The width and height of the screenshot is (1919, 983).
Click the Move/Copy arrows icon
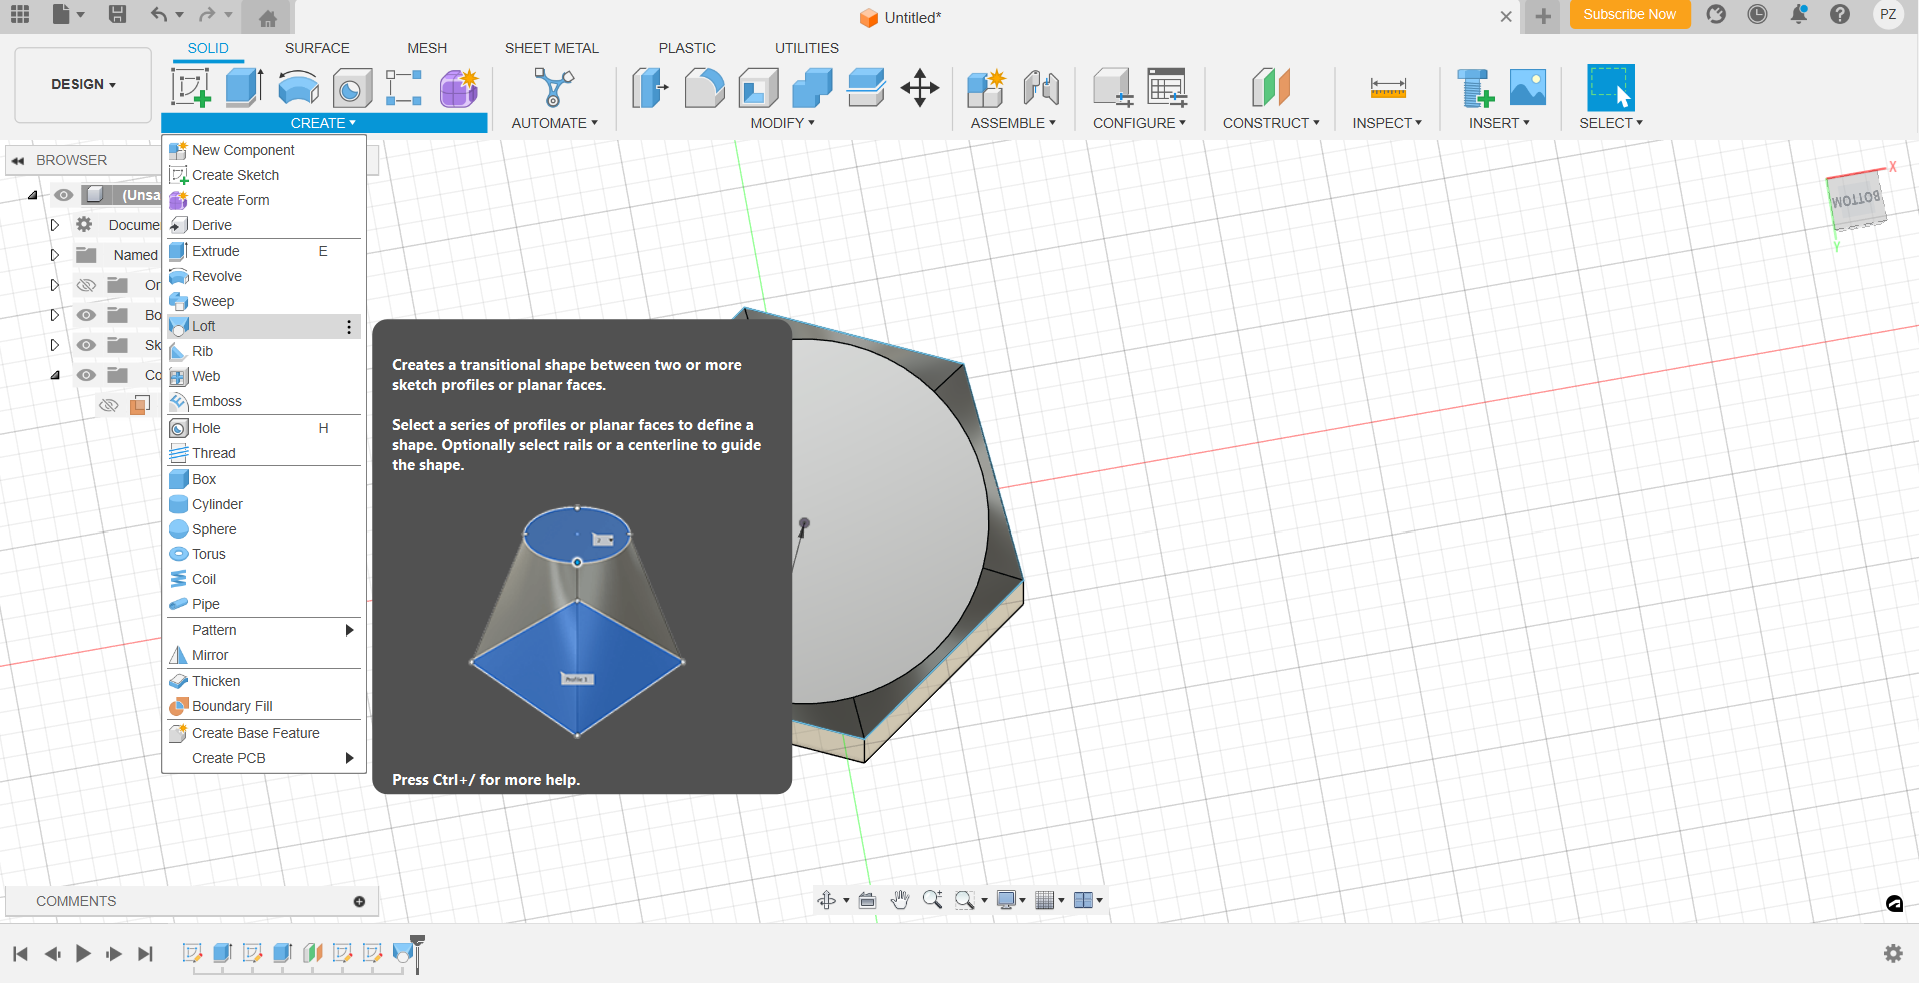[919, 88]
